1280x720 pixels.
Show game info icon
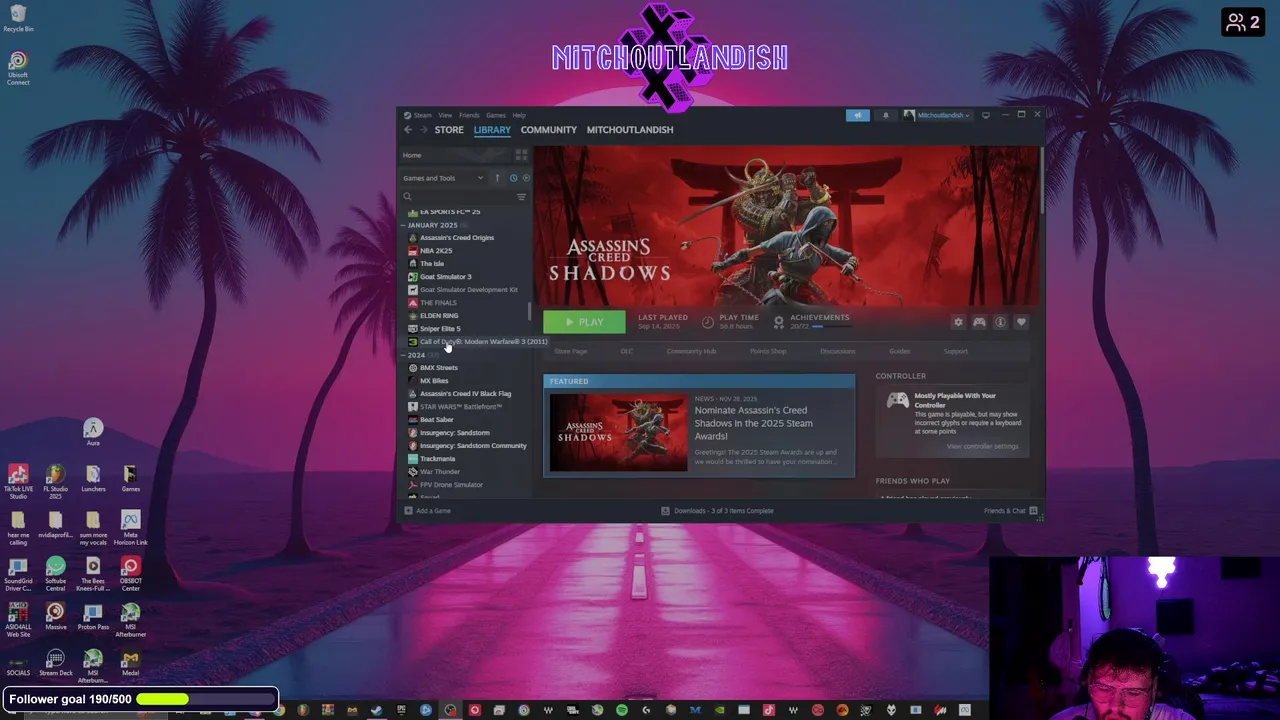(x=1000, y=322)
